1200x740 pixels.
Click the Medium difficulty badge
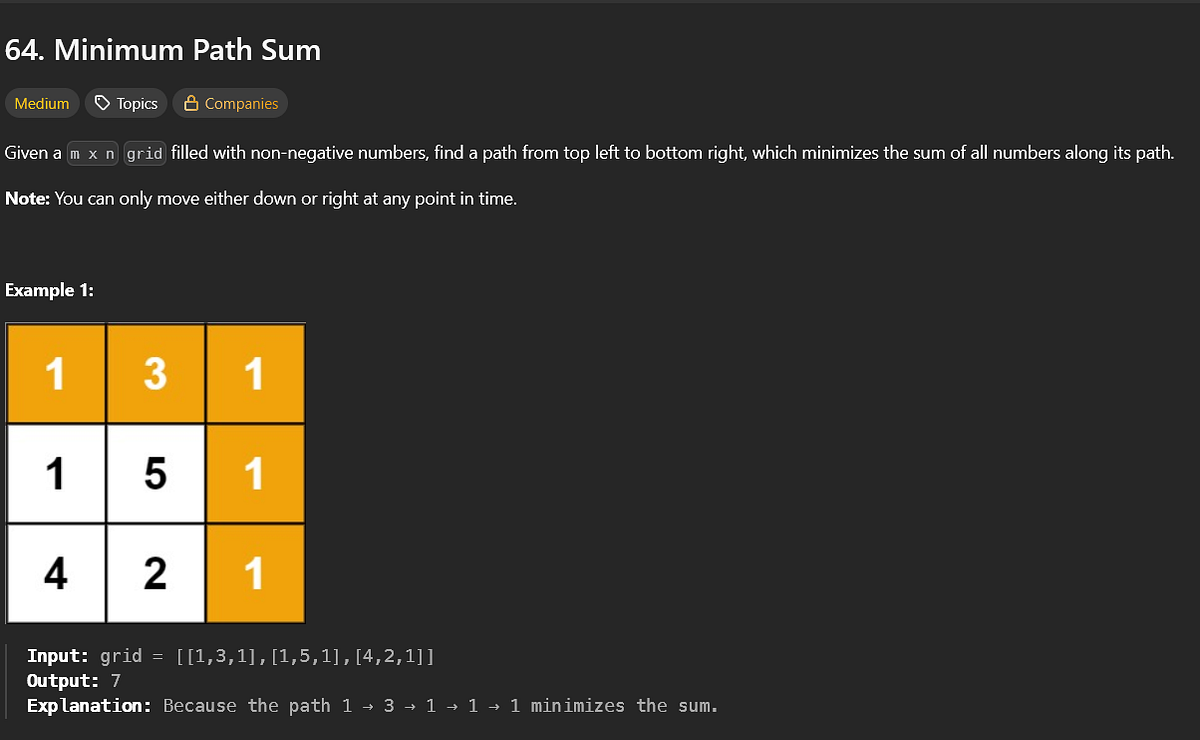[41, 103]
